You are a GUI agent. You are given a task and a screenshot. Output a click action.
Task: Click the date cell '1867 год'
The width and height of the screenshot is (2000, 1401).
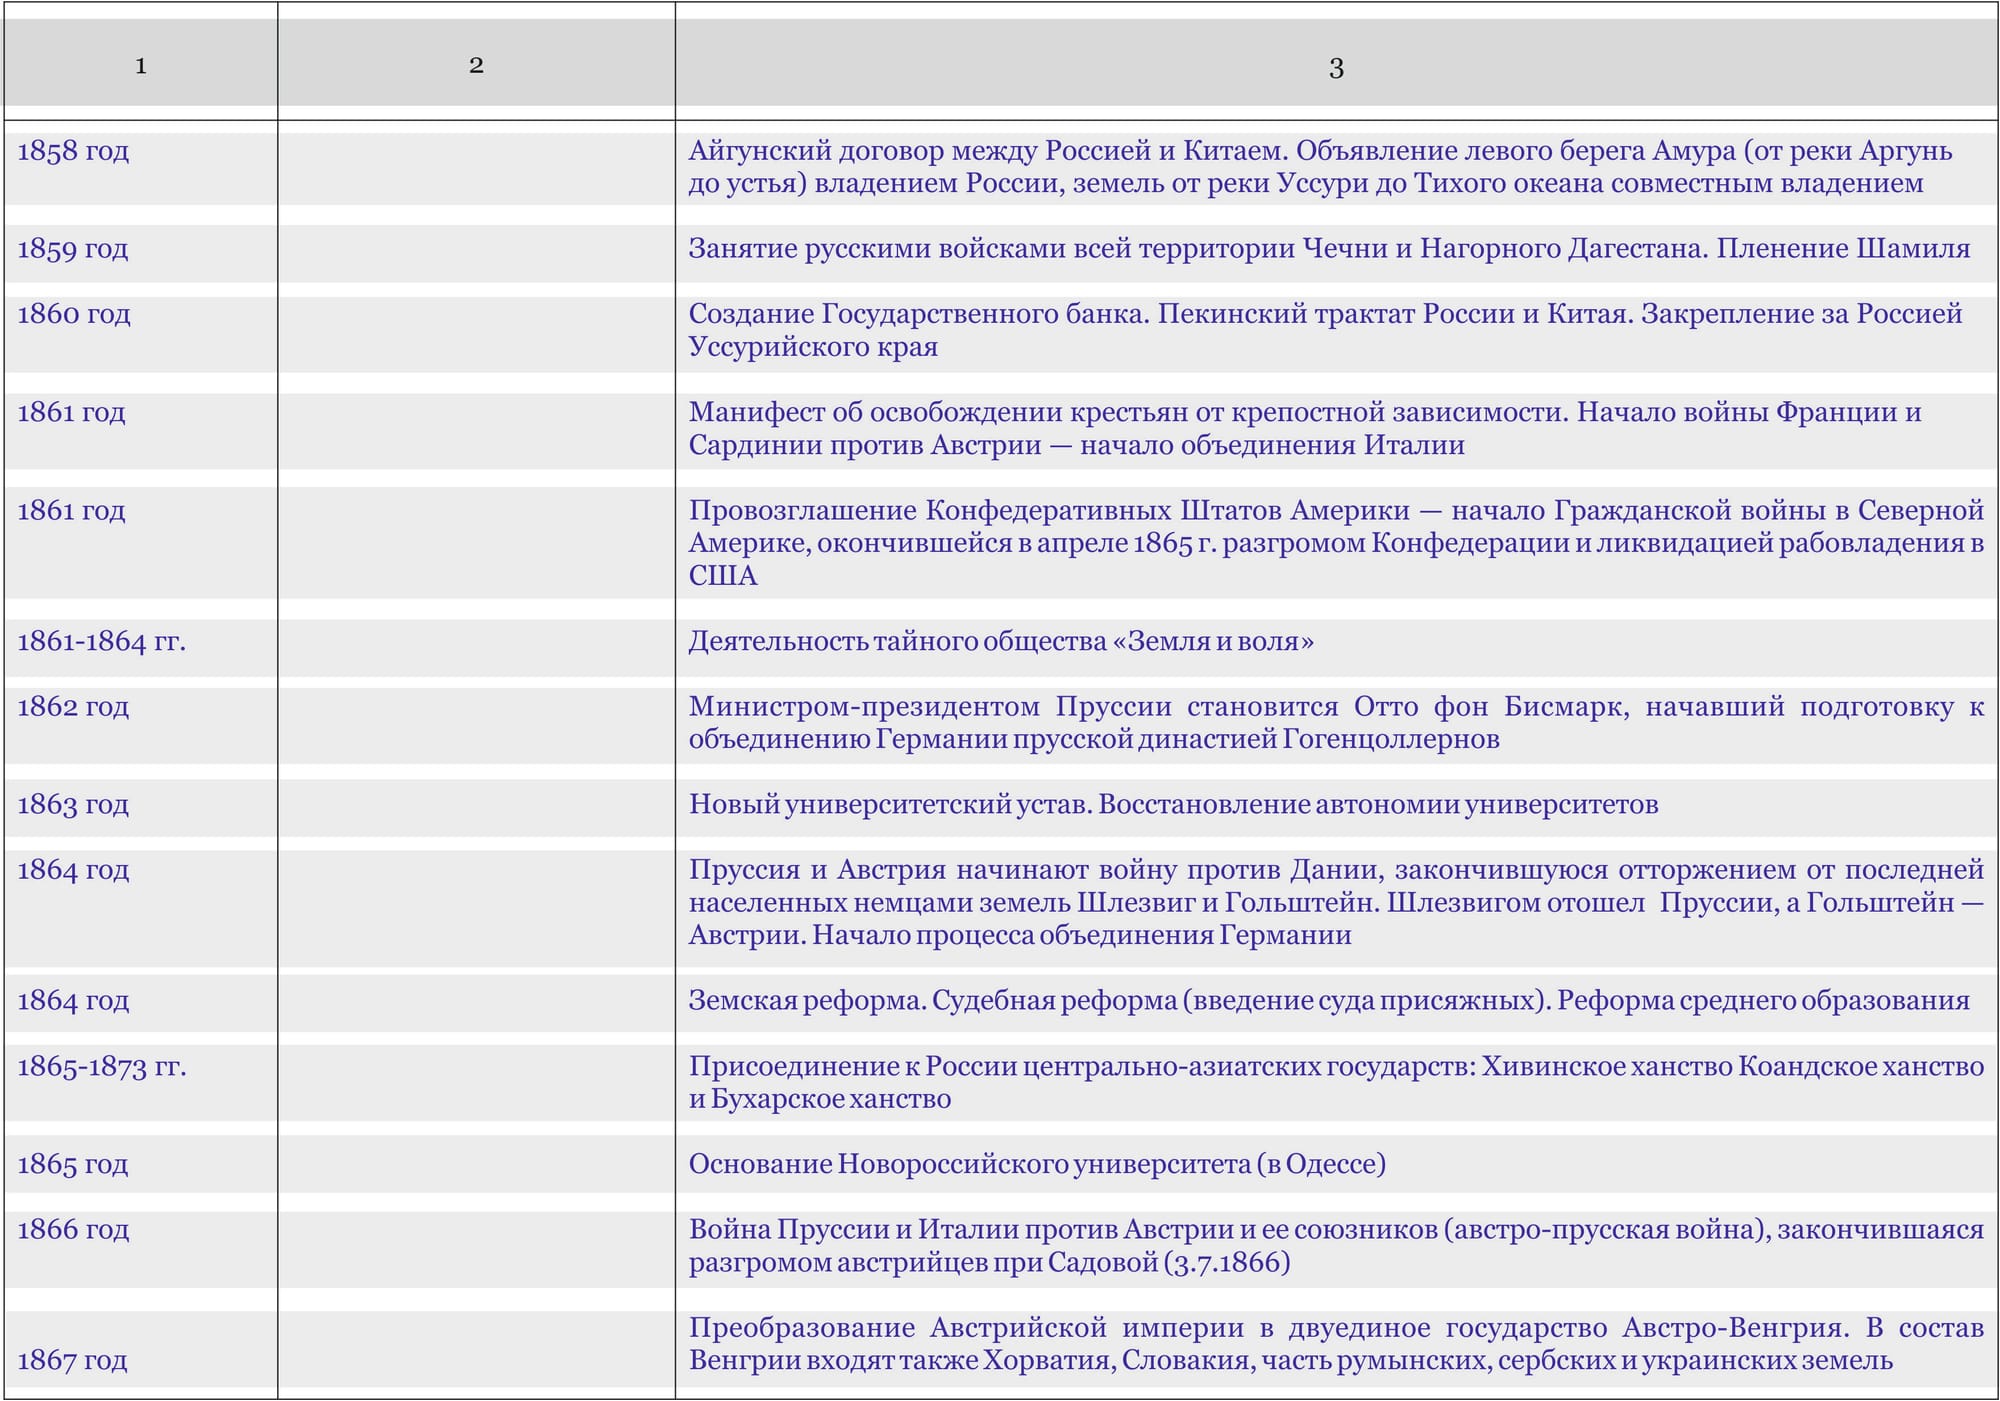(72, 1360)
